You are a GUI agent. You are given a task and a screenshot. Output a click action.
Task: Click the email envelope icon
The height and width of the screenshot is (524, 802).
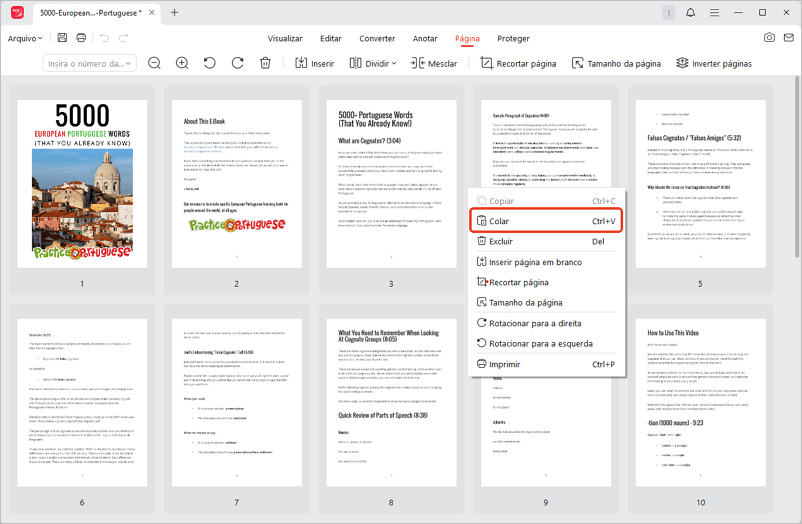[789, 37]
